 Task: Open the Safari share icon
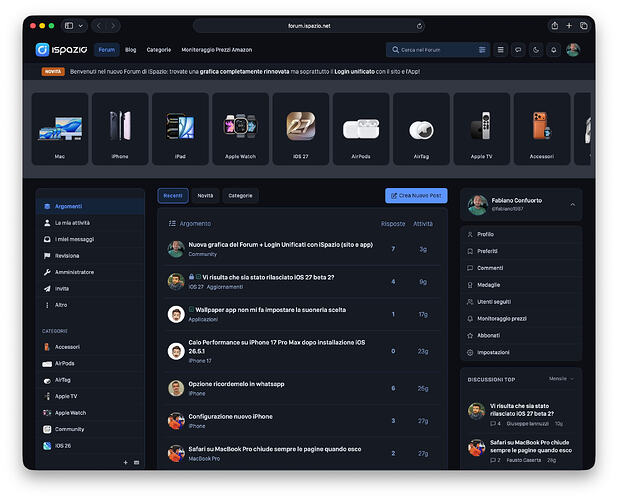[554, 26]
